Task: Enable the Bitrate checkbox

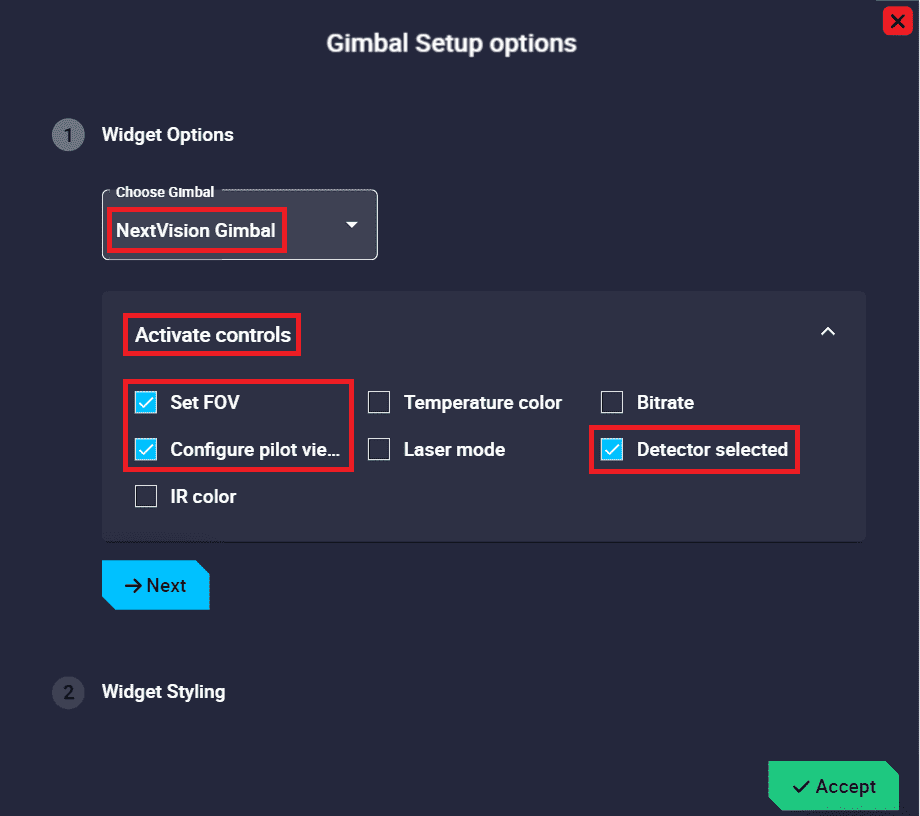Action: pyautogui.click(x=612, y=402)
